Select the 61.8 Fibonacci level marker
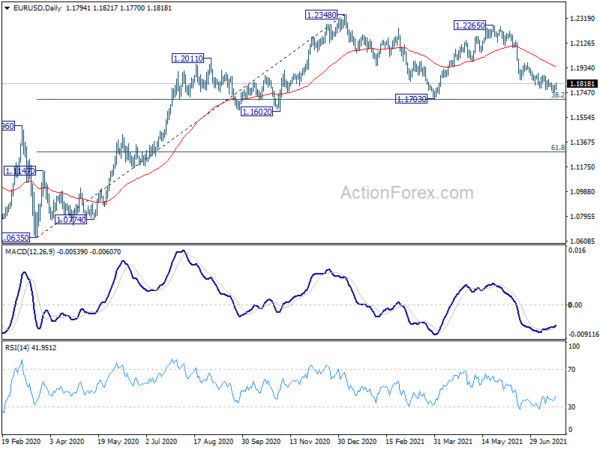Viewport: 600px width, 450px height. [558, 147]
